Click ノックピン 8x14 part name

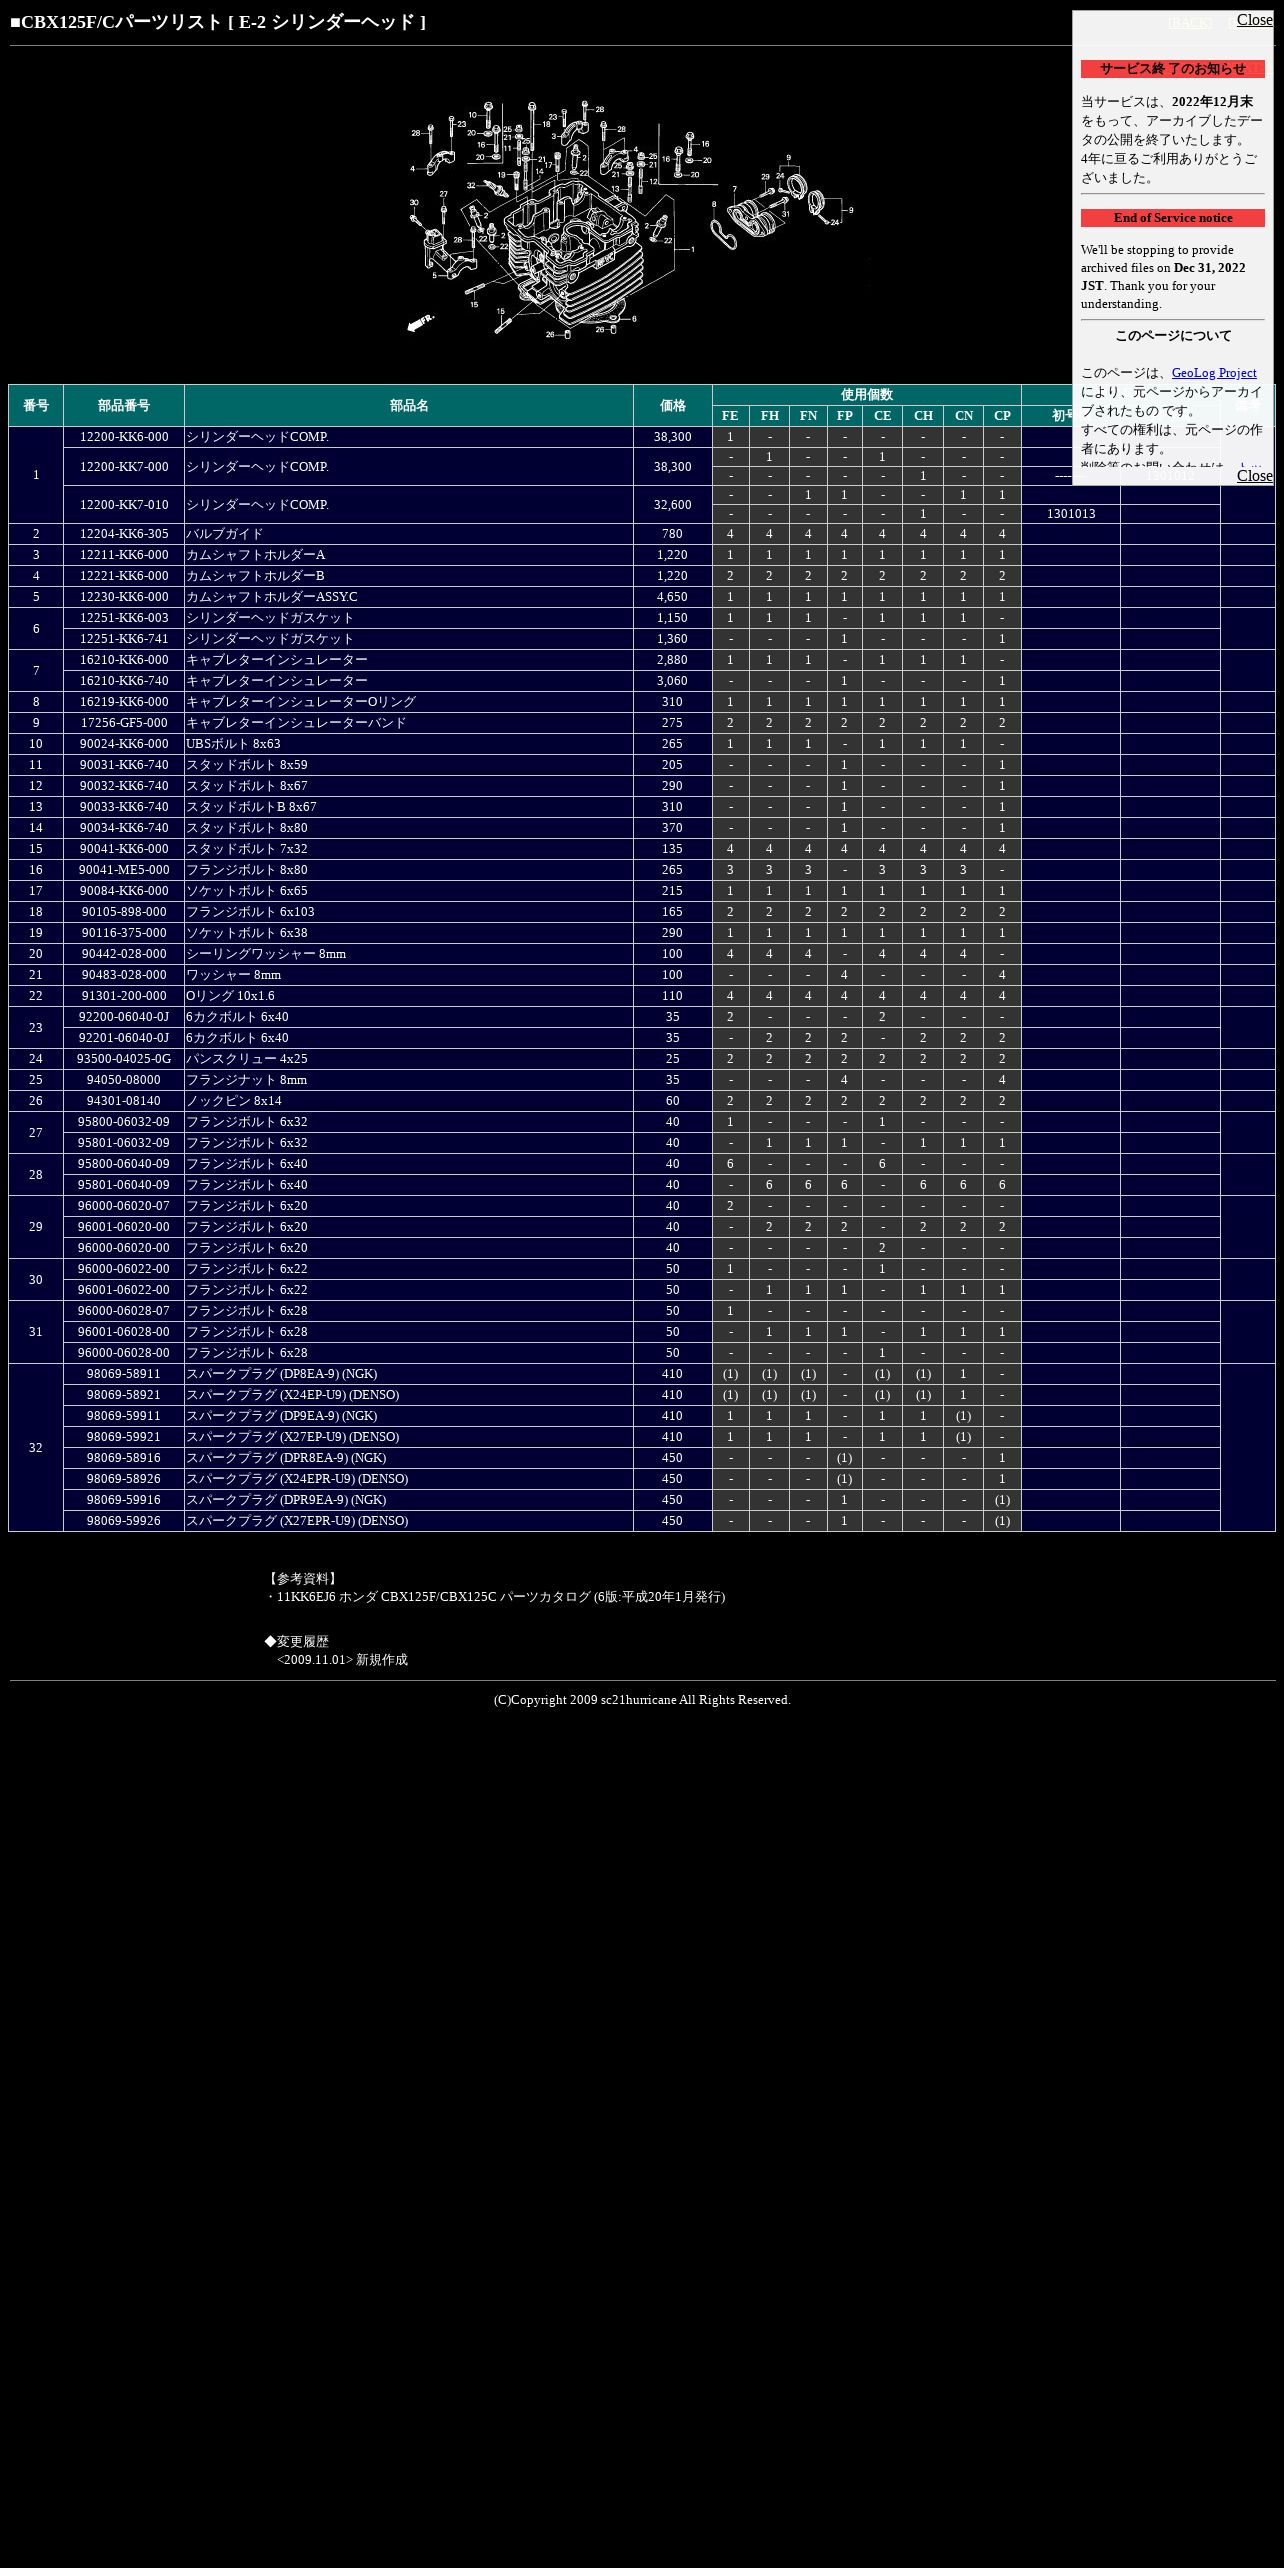(x=233, y=1101)
